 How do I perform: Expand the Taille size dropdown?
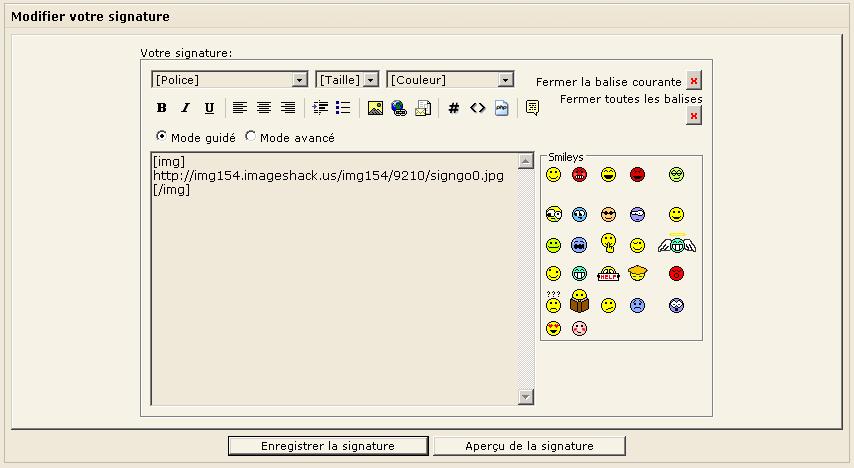pos(347,80)
